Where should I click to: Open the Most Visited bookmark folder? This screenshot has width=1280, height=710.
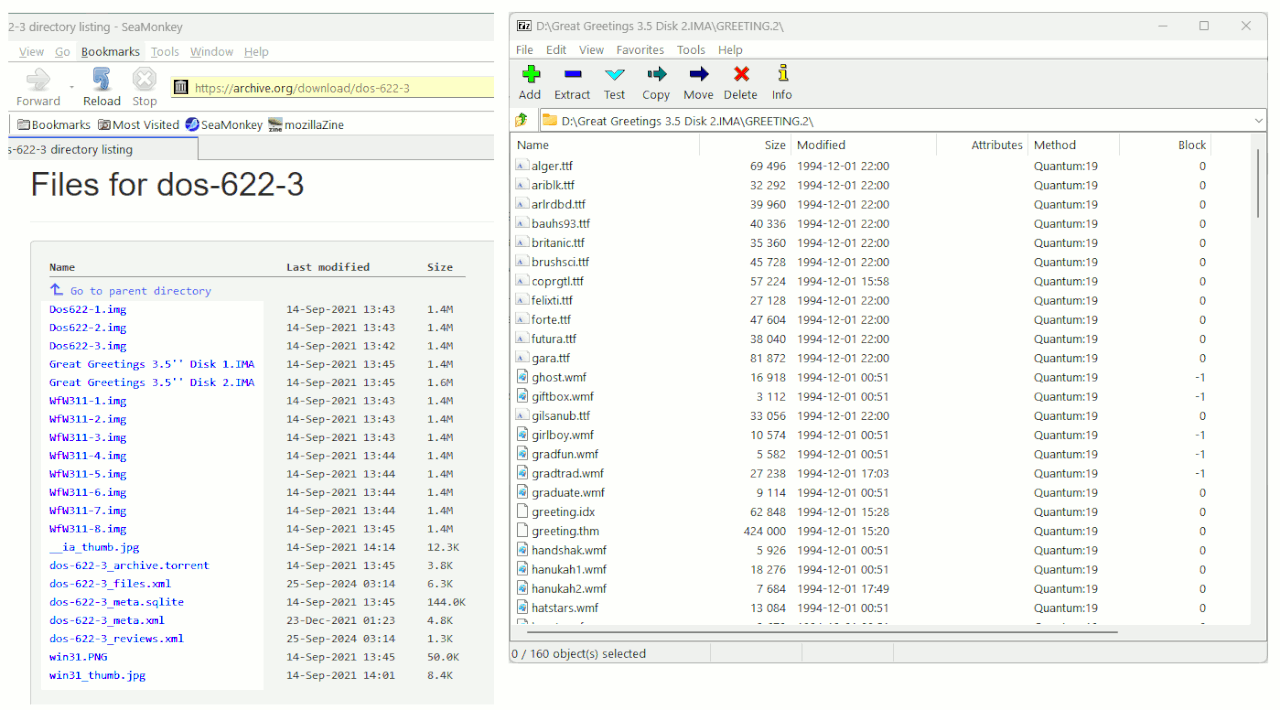click(x=138, y=125)
